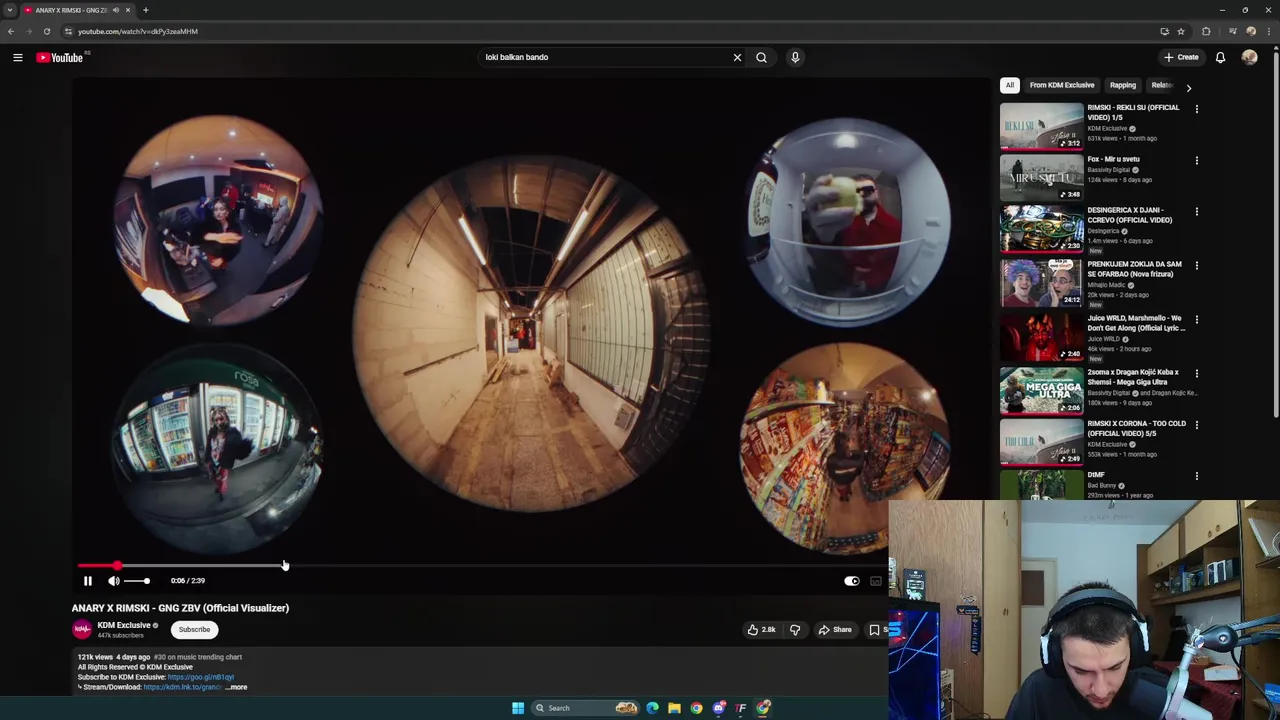Open options menu for TOO COLD video

(1197, 425)
